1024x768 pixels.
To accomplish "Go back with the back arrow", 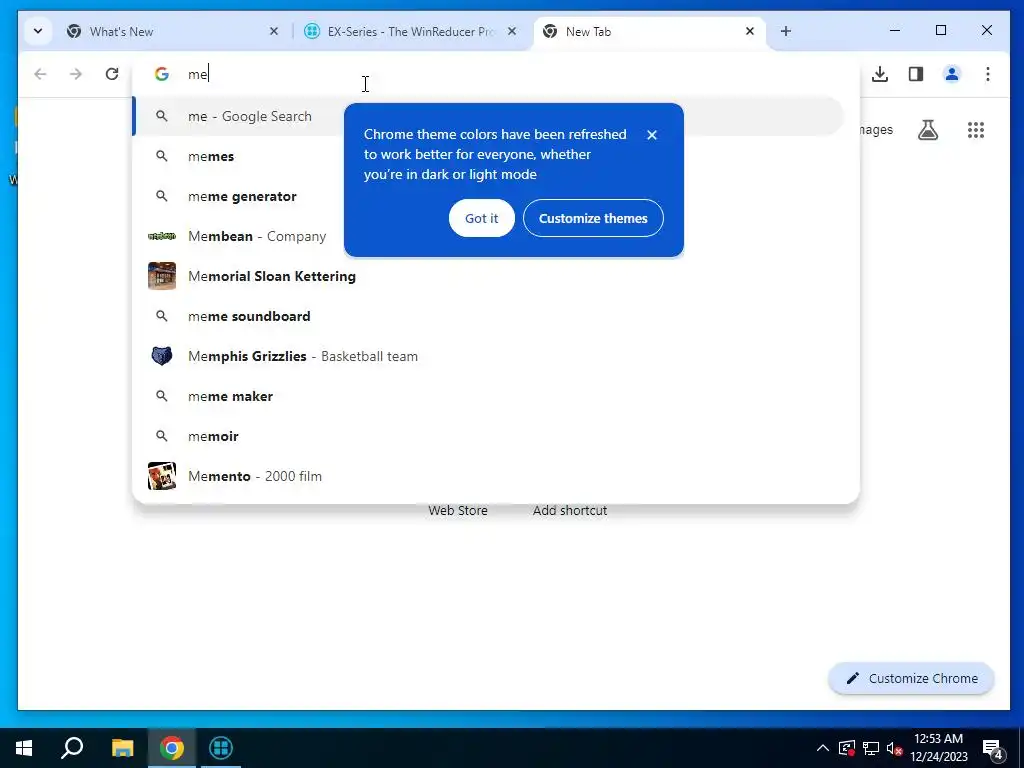I will (x=40, y=74).
